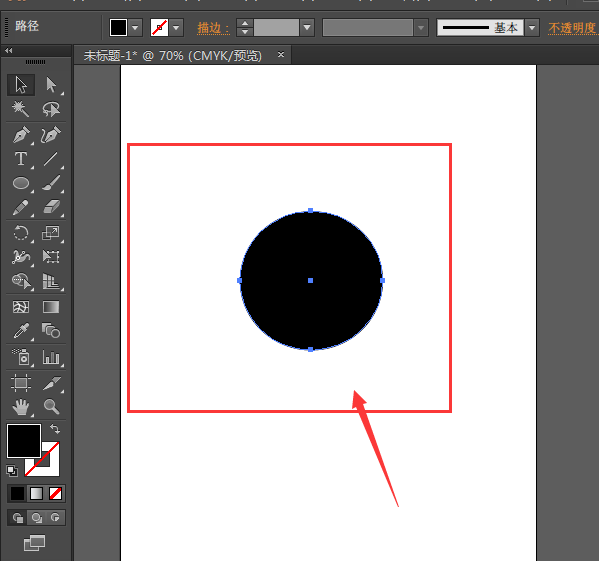The image size is (599, 561).
Task: Switch to the 未标题-1 document tab
Action: [x=173, y=56]
